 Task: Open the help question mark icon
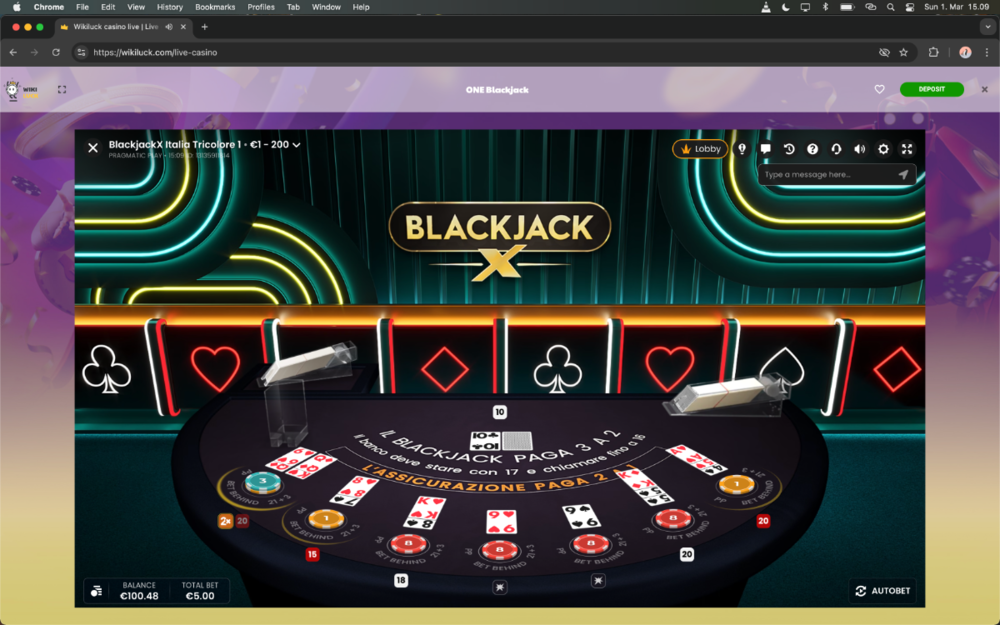coord(812,149)
